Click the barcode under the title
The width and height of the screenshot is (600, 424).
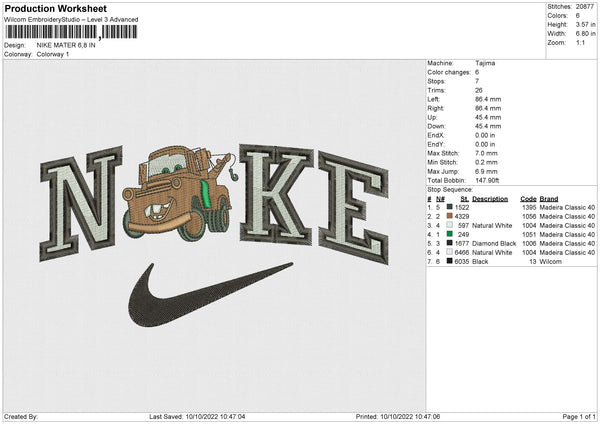click(66, 33)
